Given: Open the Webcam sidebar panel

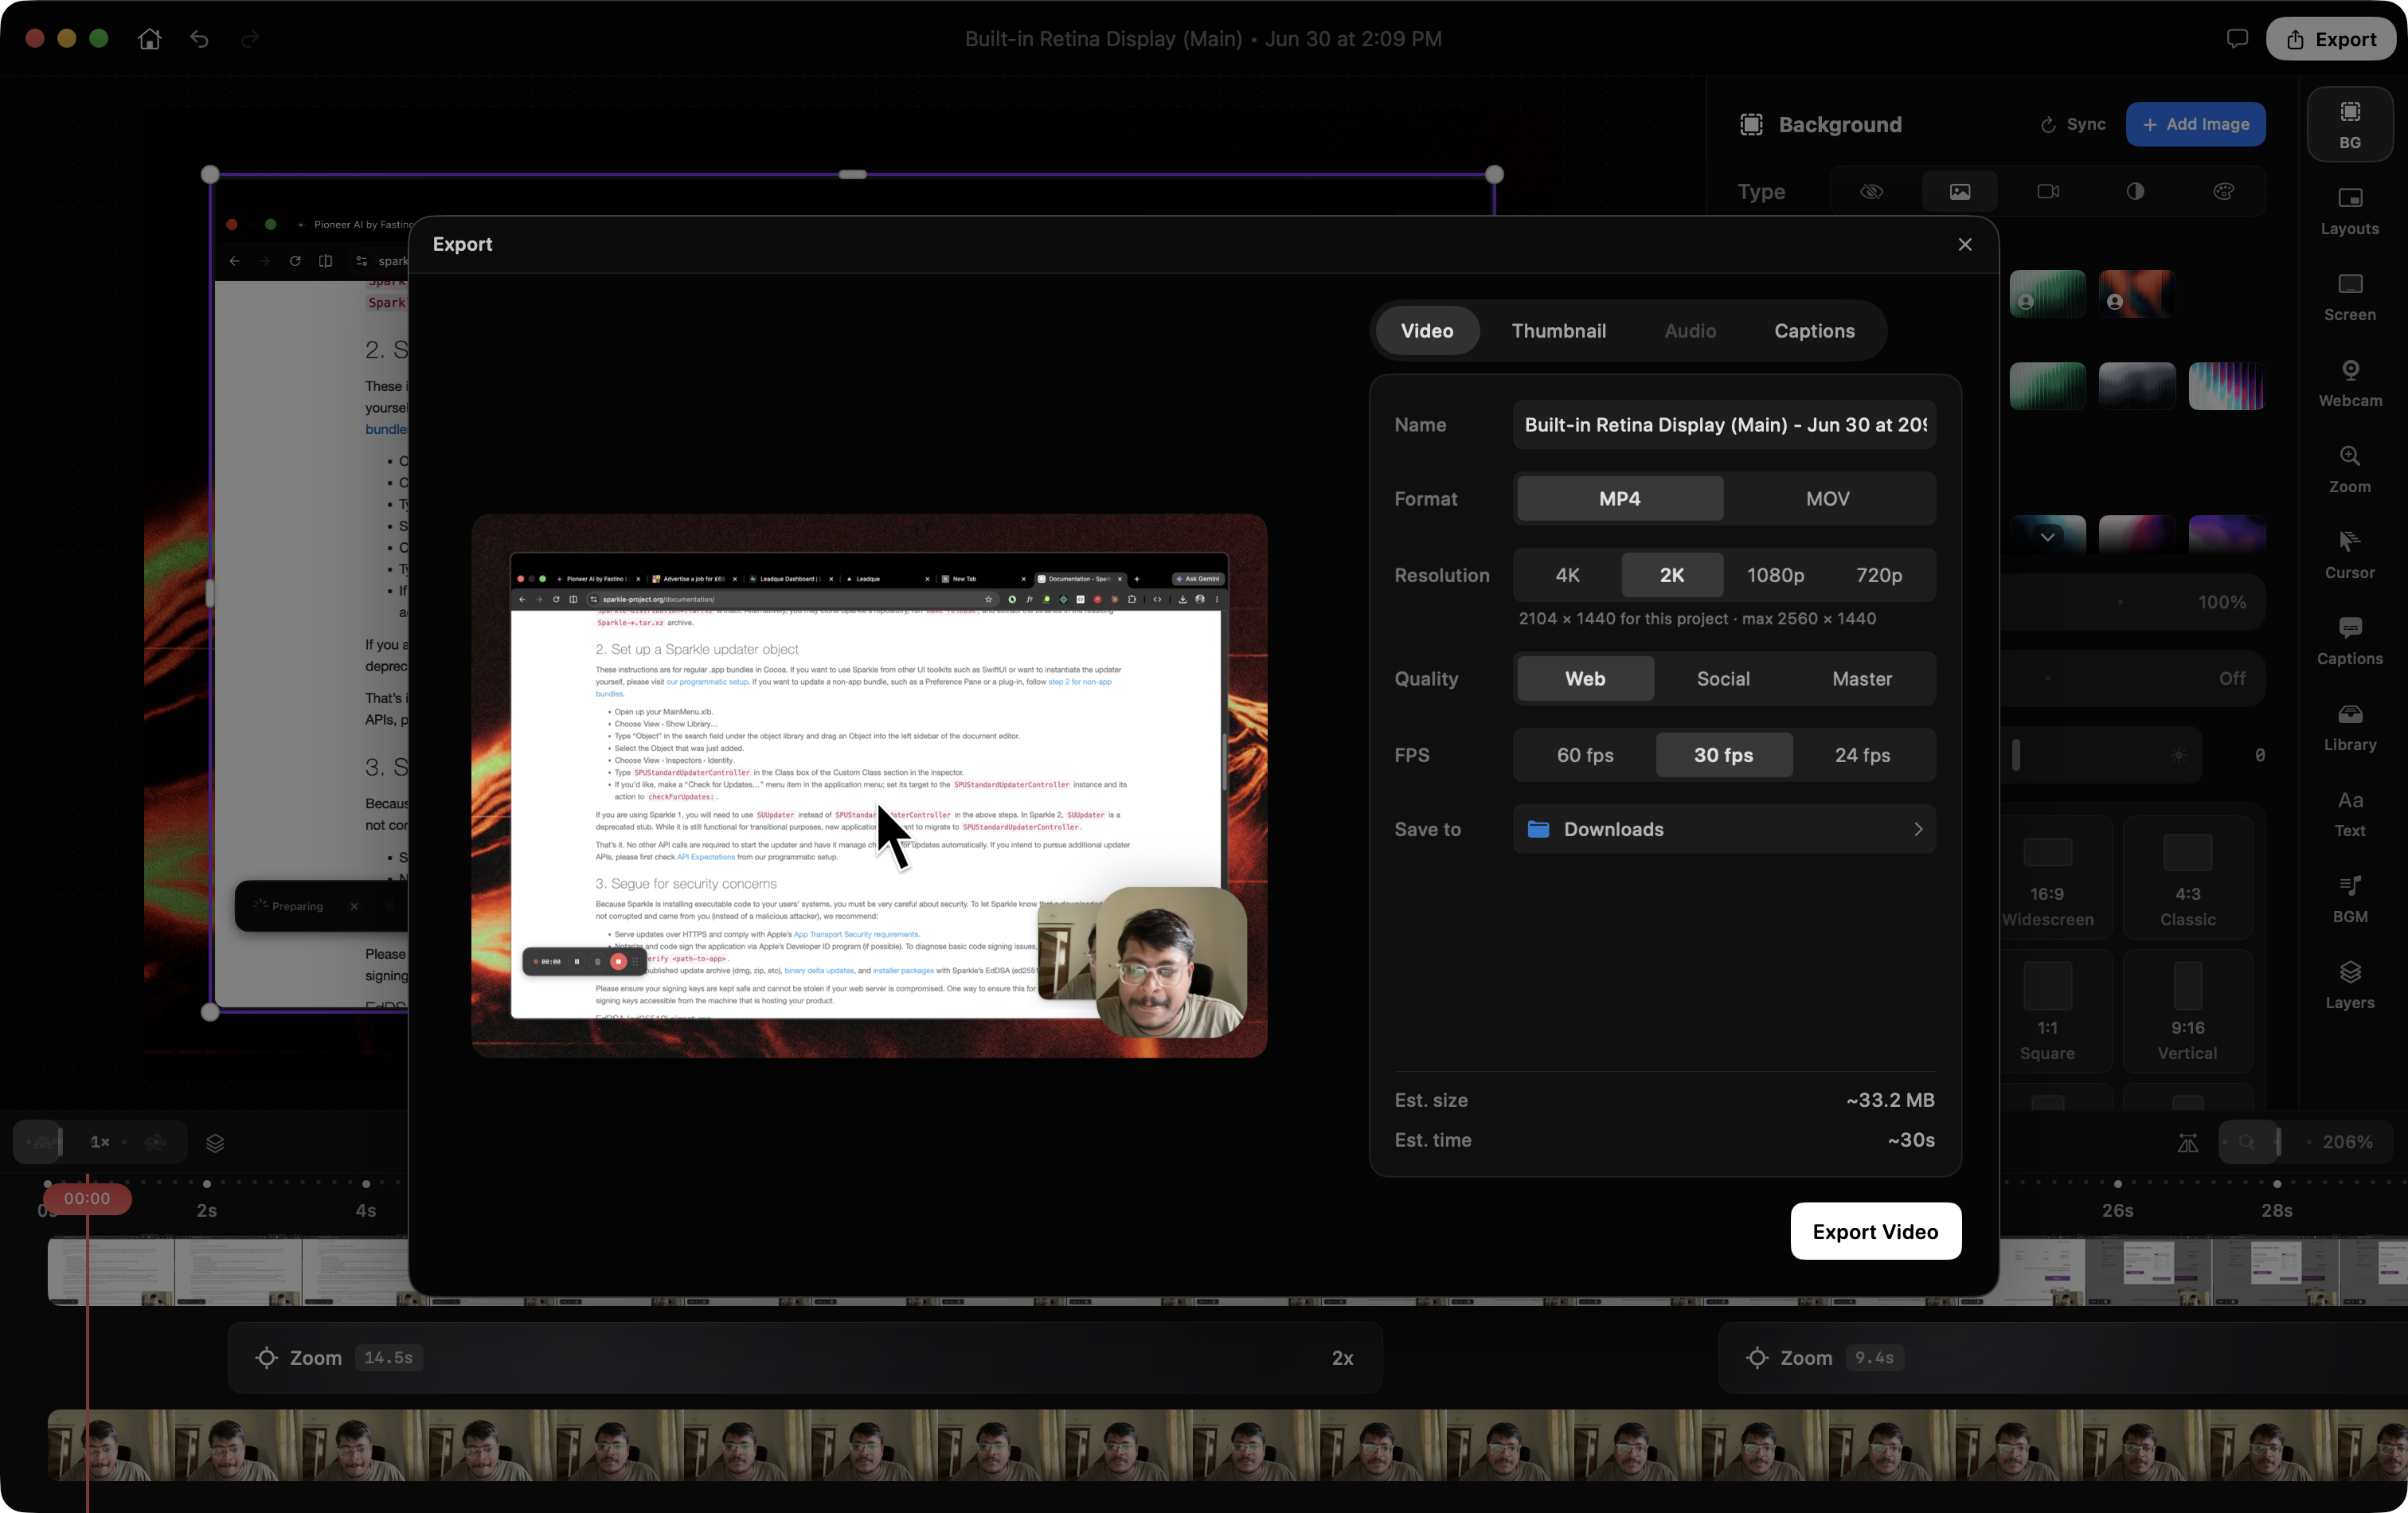Looking at the screenshot, I should click(x=2349, y=383).
